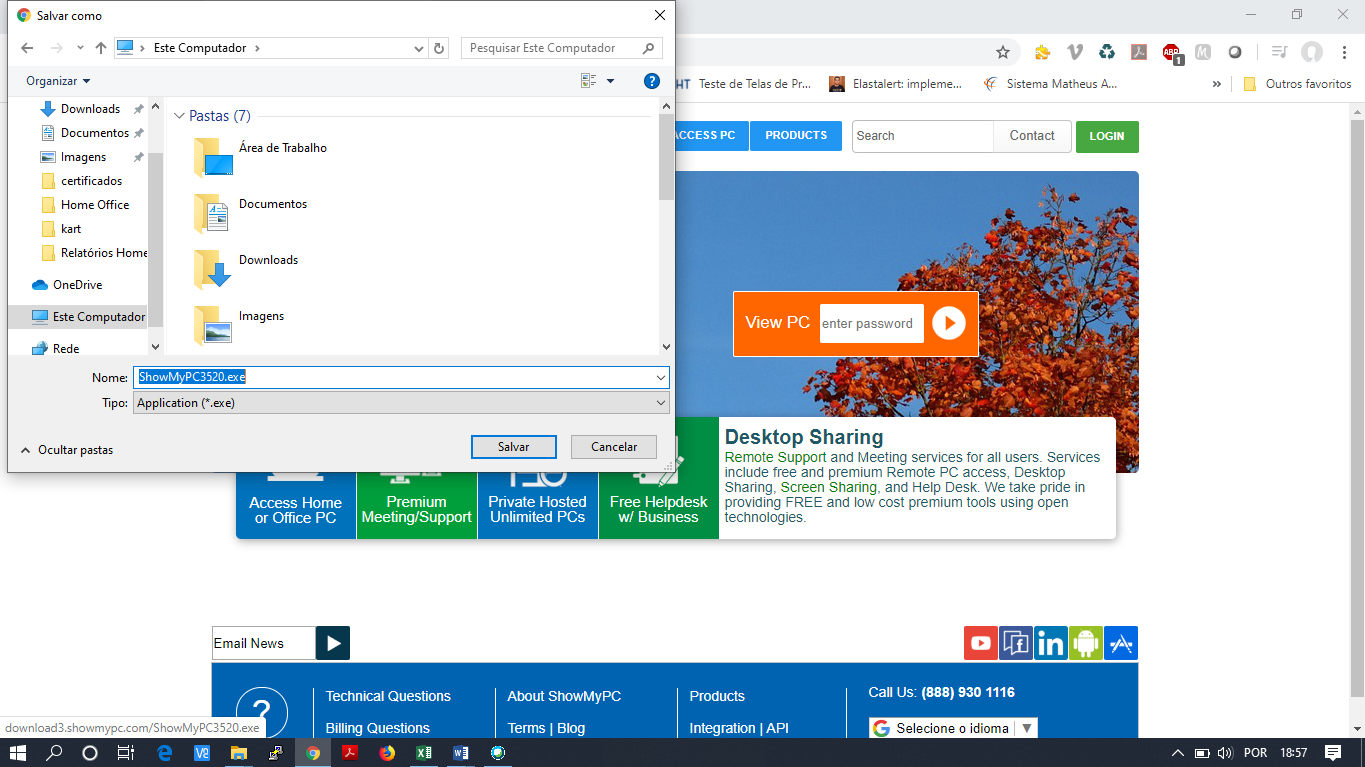Open the Technical Questions link

click(388, 696)
